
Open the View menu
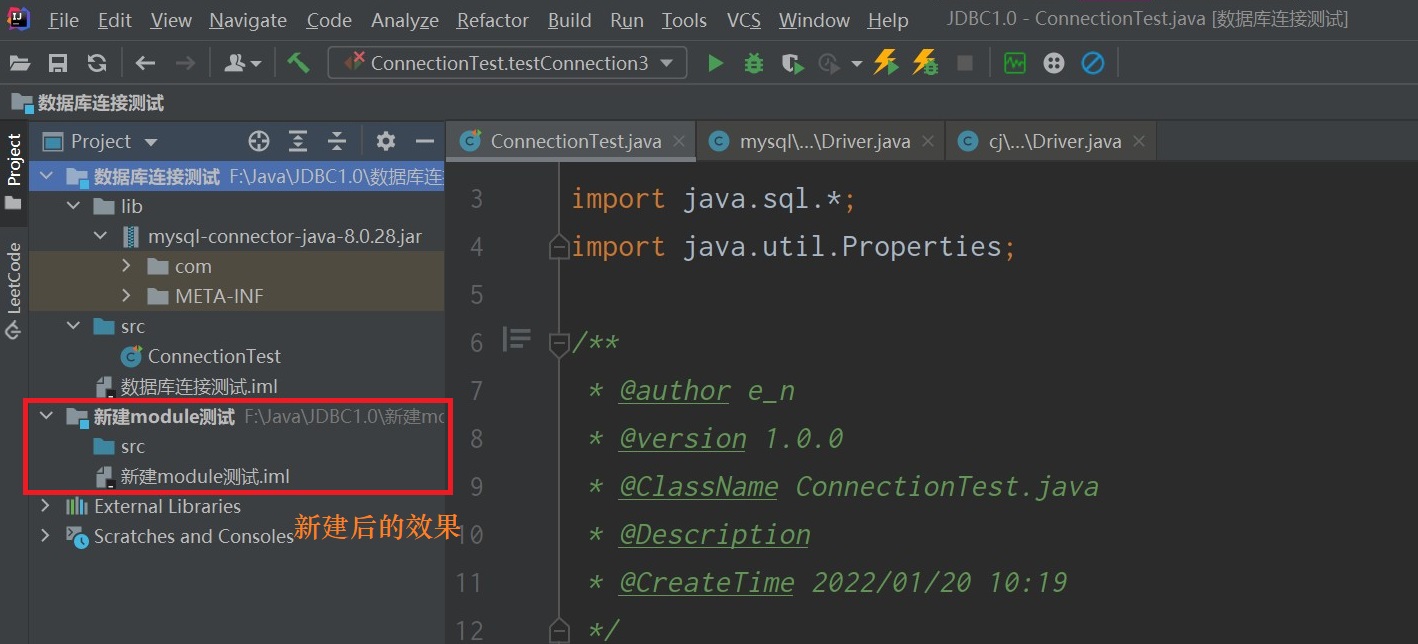coord(171,20)
